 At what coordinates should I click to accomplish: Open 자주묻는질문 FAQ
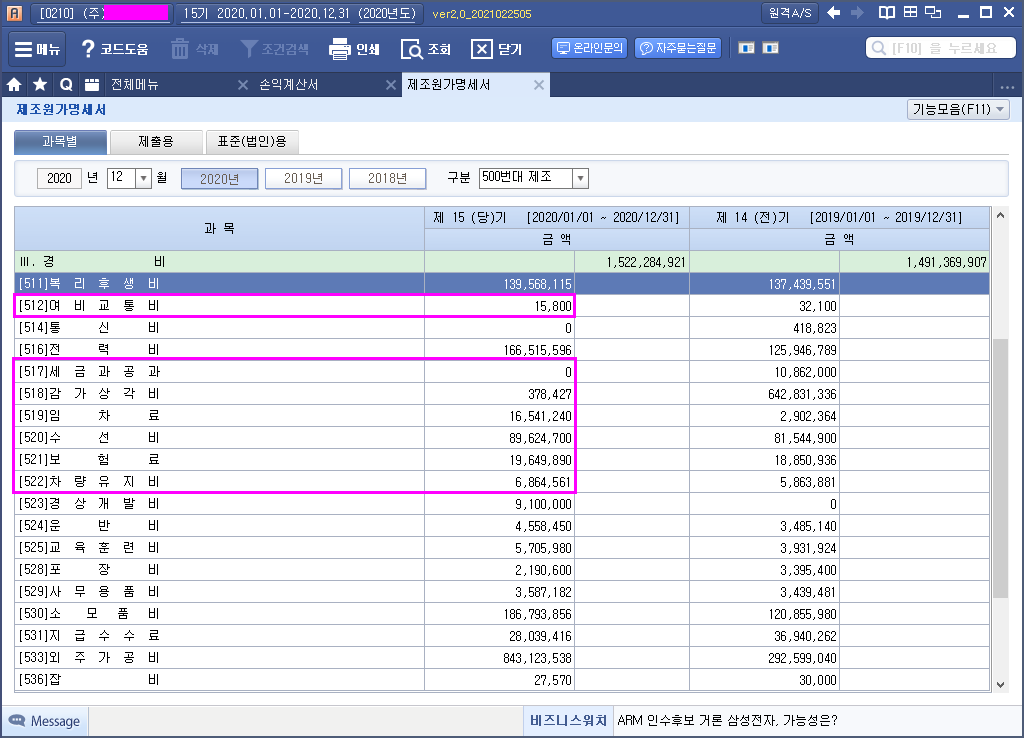click(679, 48)
